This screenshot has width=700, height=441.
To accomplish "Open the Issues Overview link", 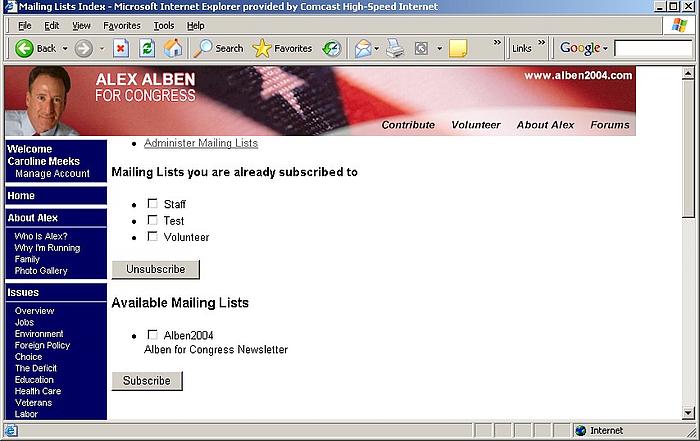I will 34,310.
